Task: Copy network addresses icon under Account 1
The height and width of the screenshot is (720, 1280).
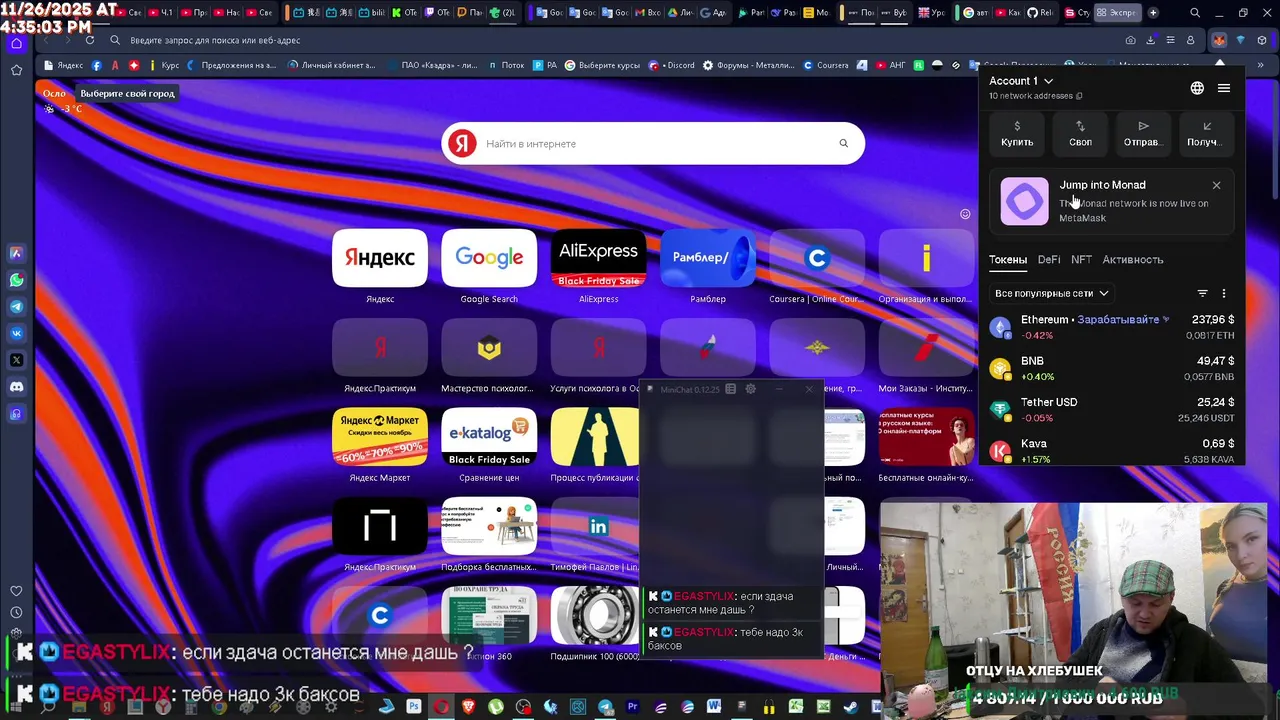Action: pos(1079,96)
